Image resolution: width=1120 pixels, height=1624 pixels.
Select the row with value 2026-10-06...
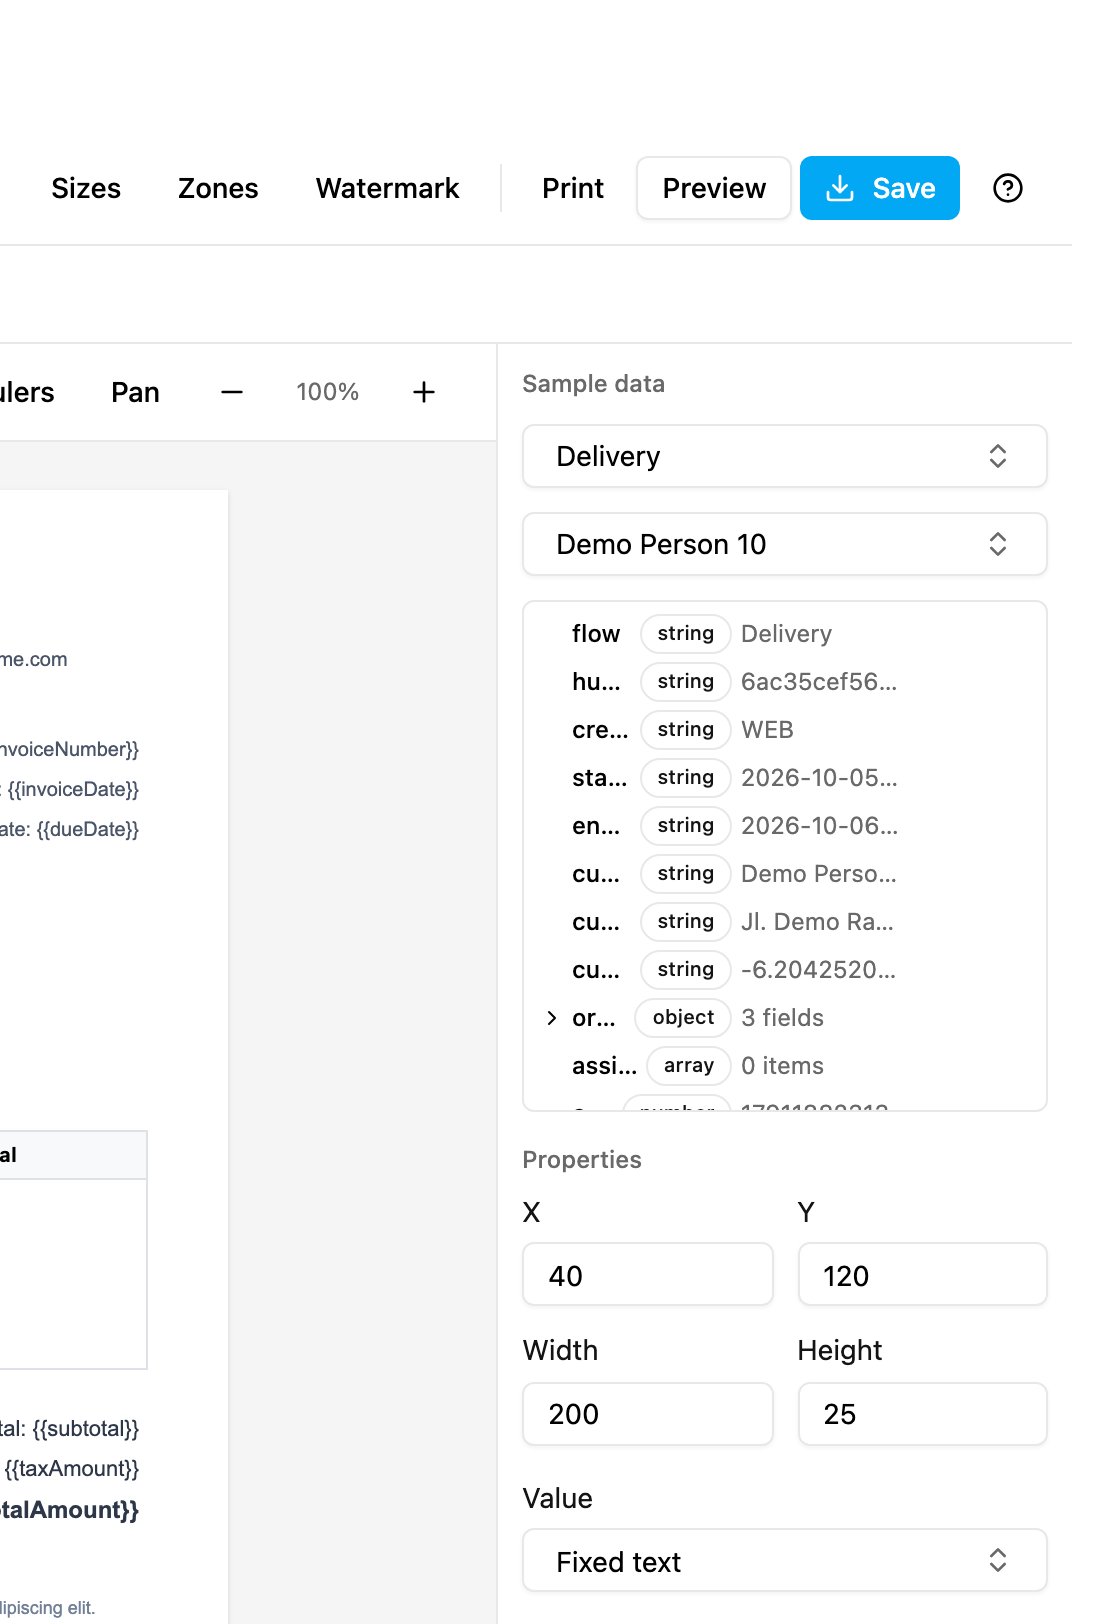point(785,826)
